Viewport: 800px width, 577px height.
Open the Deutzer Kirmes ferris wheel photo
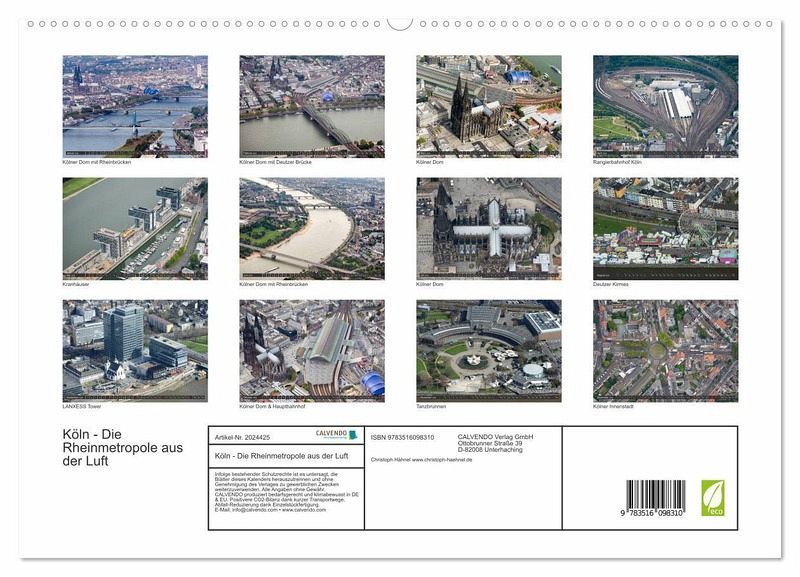pyautogui.click(x=665, y=229)
